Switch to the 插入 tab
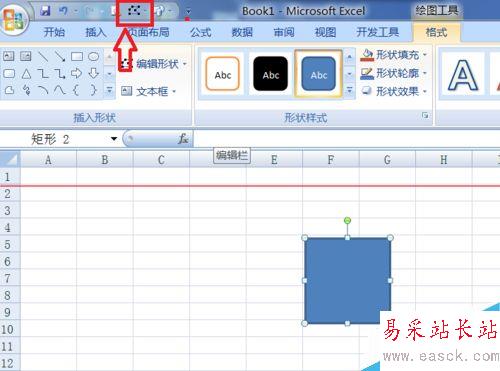The height and width of the screenshot is (371, 500). pos(96,32)
